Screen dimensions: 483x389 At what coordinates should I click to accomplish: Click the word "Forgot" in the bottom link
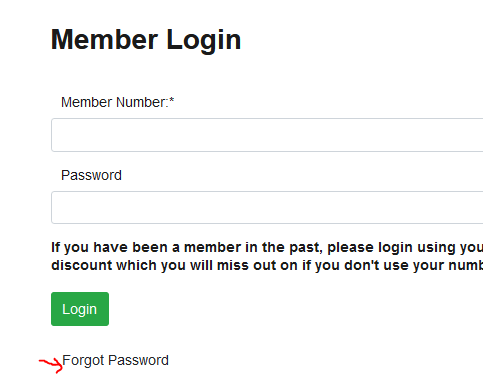tap(83, 360)
